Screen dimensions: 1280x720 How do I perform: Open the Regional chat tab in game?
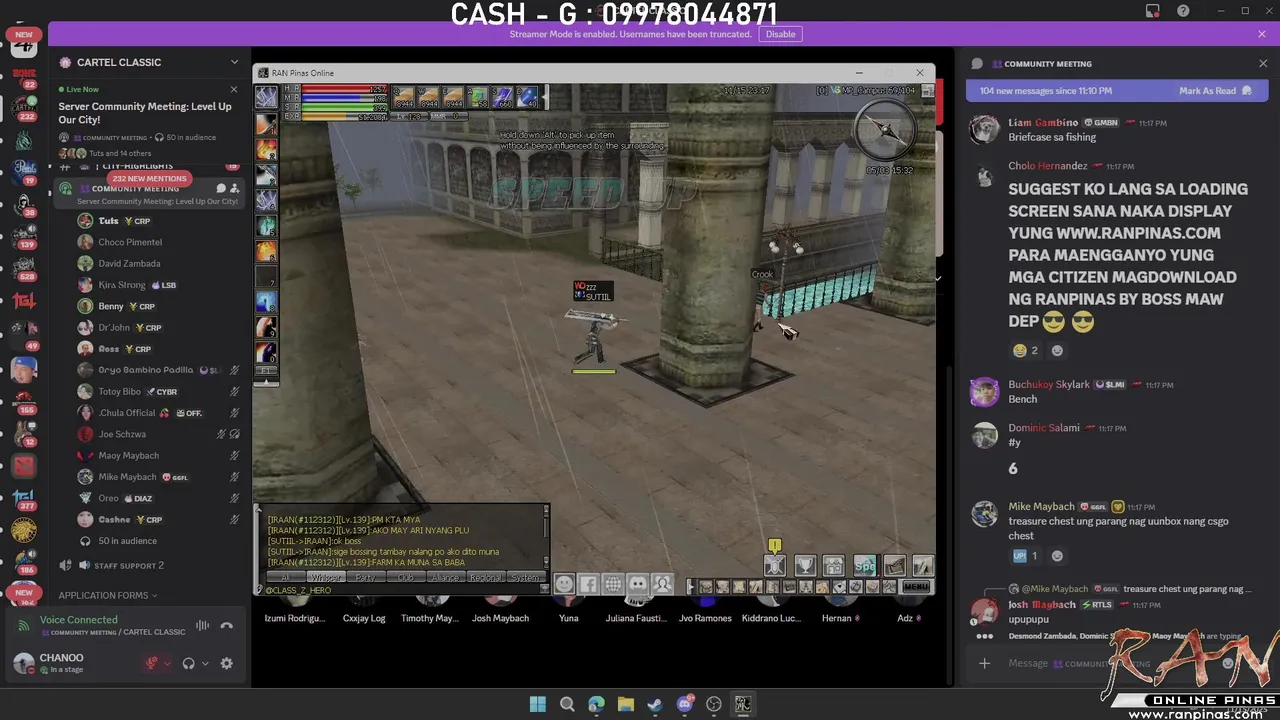(x=486, y=578)
